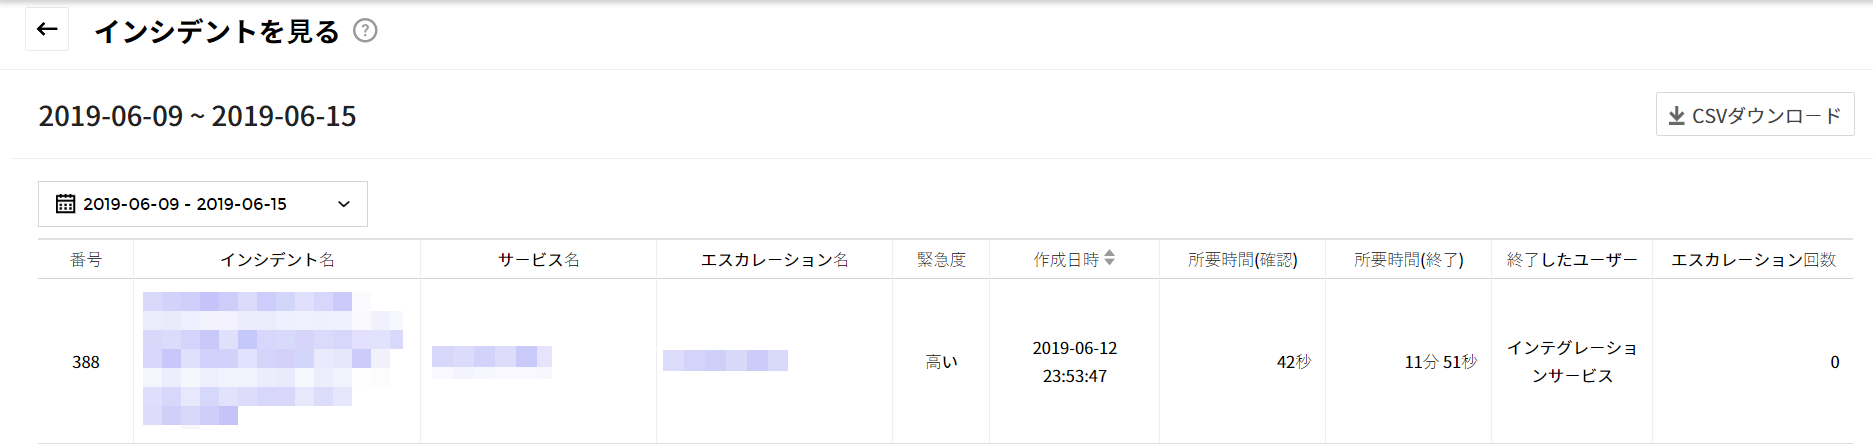Click the 番号 column header
Image resolution: width=1873 pixels, height=445 pixels.
tap(86, 260)
